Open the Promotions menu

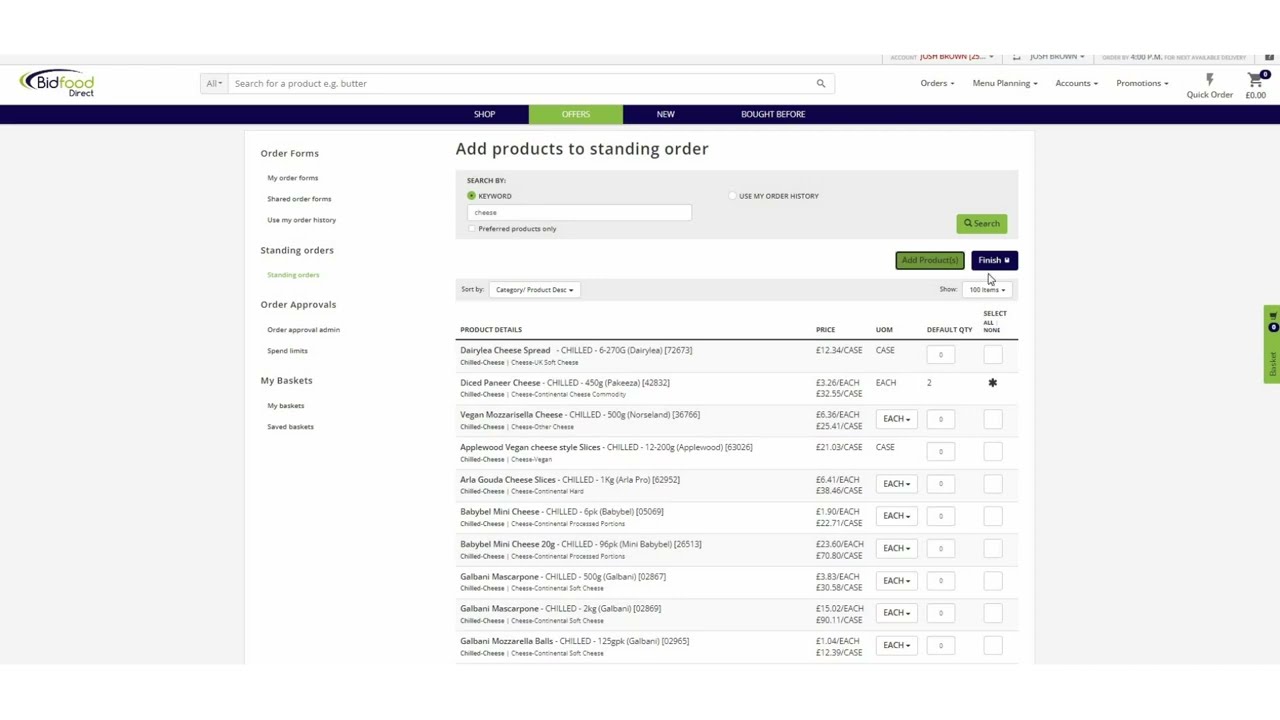1142,83
